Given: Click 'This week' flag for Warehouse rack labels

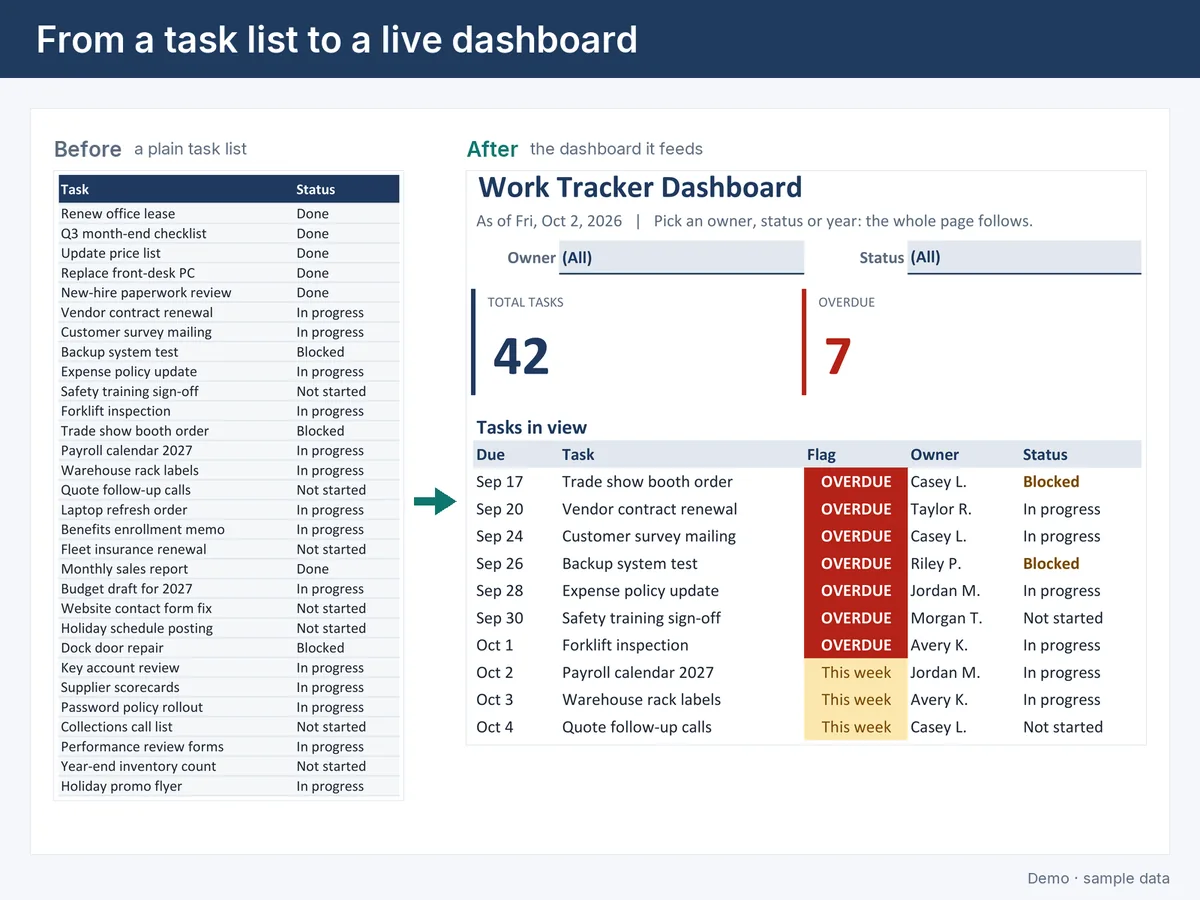Looking at the screenshot, I should pos(856,700).
